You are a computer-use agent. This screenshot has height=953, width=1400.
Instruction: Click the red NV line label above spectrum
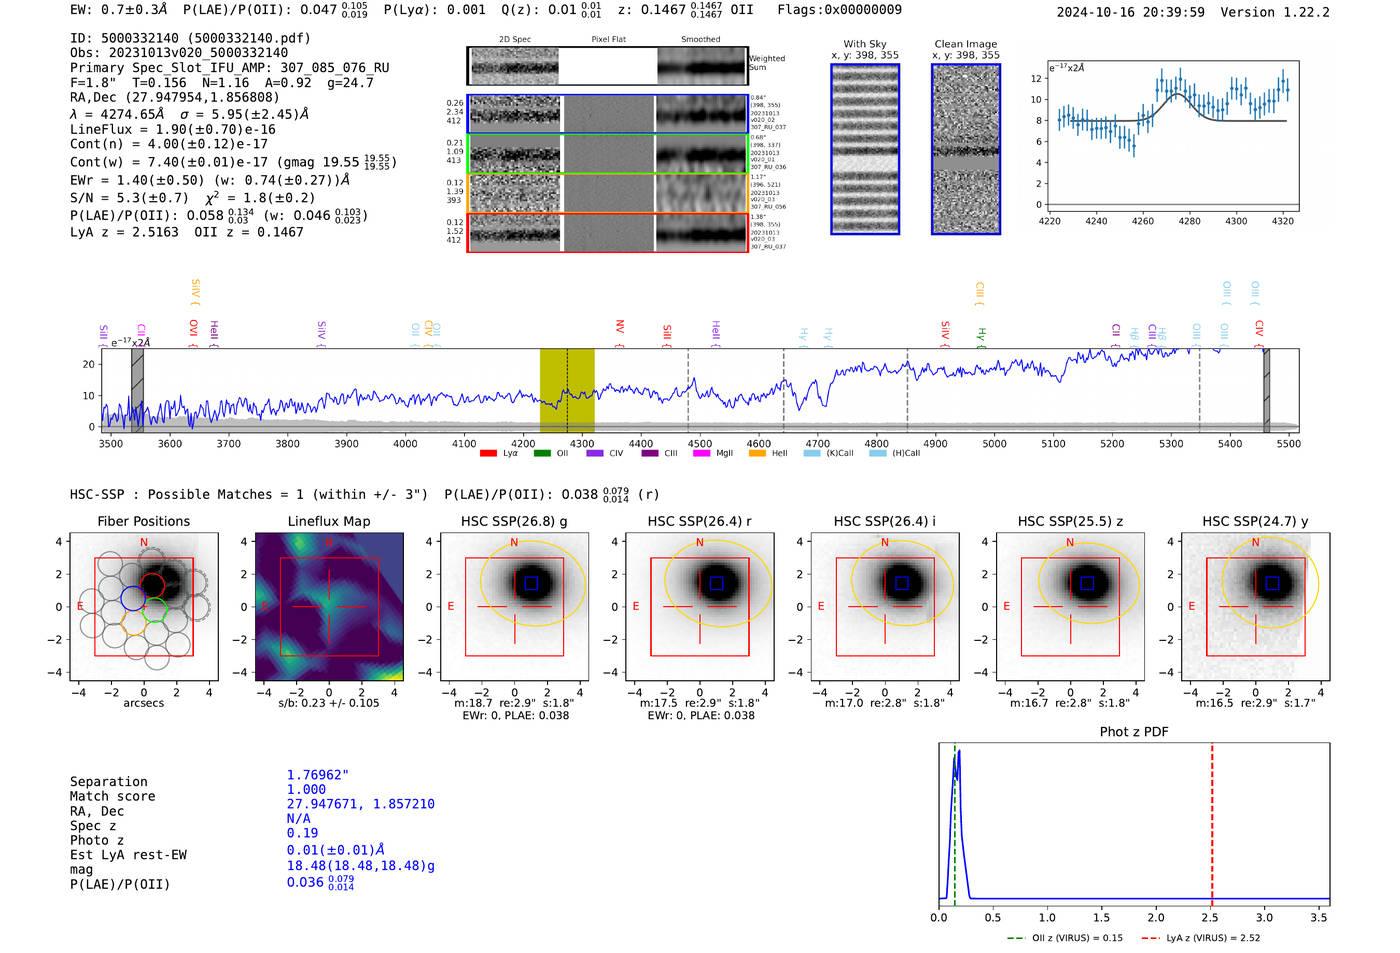click(x=620, y=331)
